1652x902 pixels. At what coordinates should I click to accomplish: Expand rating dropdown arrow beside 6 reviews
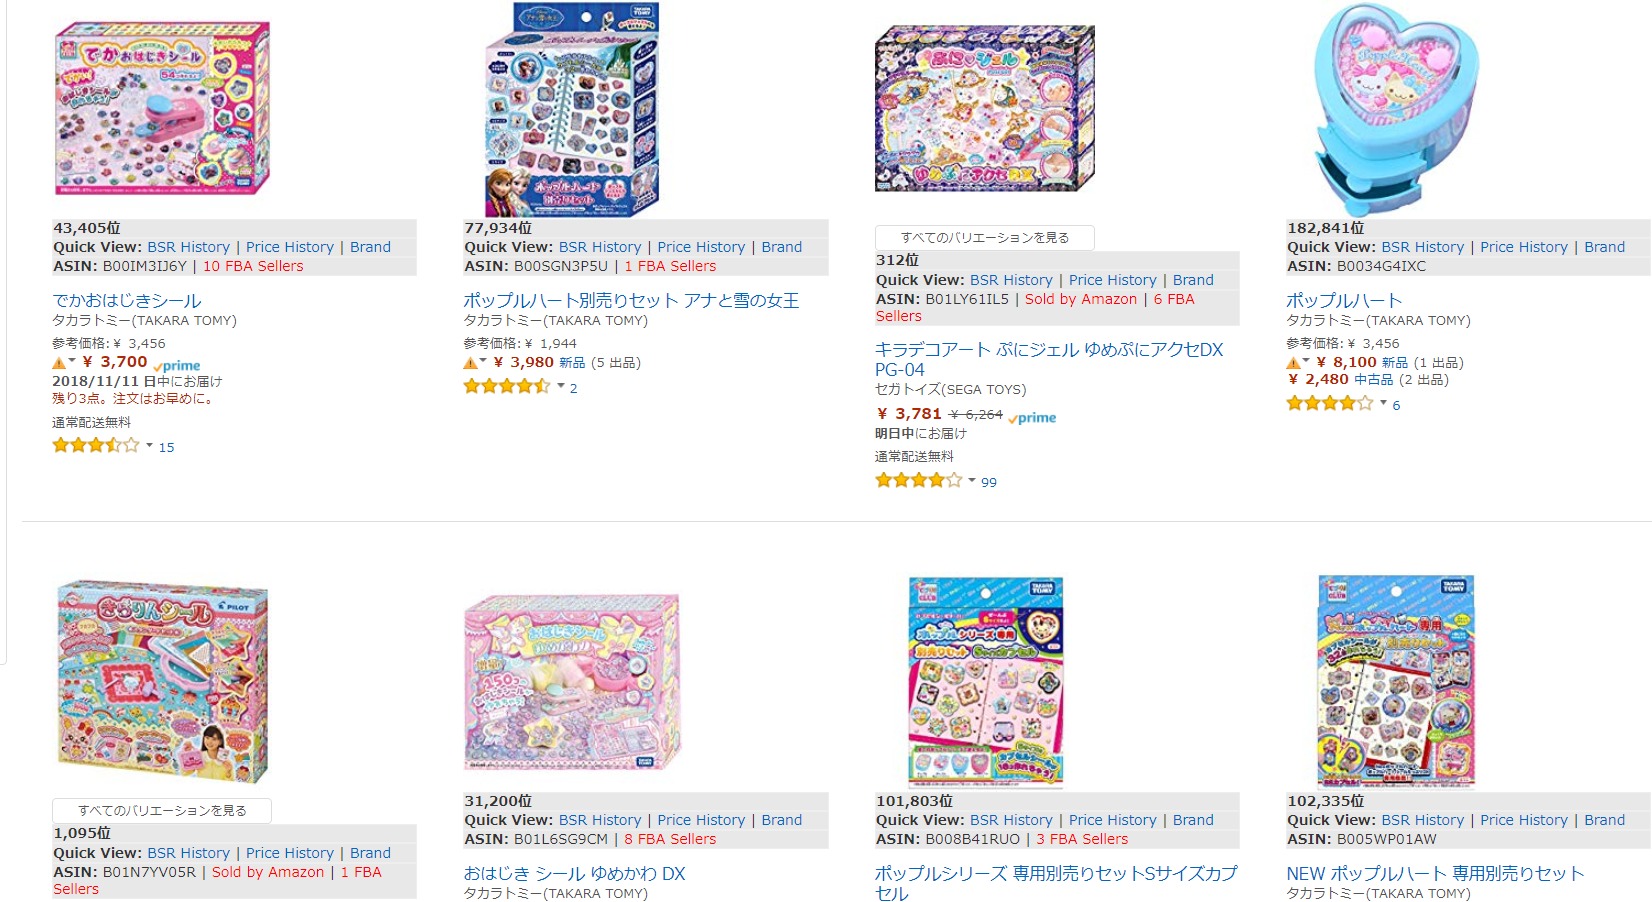(x=1383, y=403)
